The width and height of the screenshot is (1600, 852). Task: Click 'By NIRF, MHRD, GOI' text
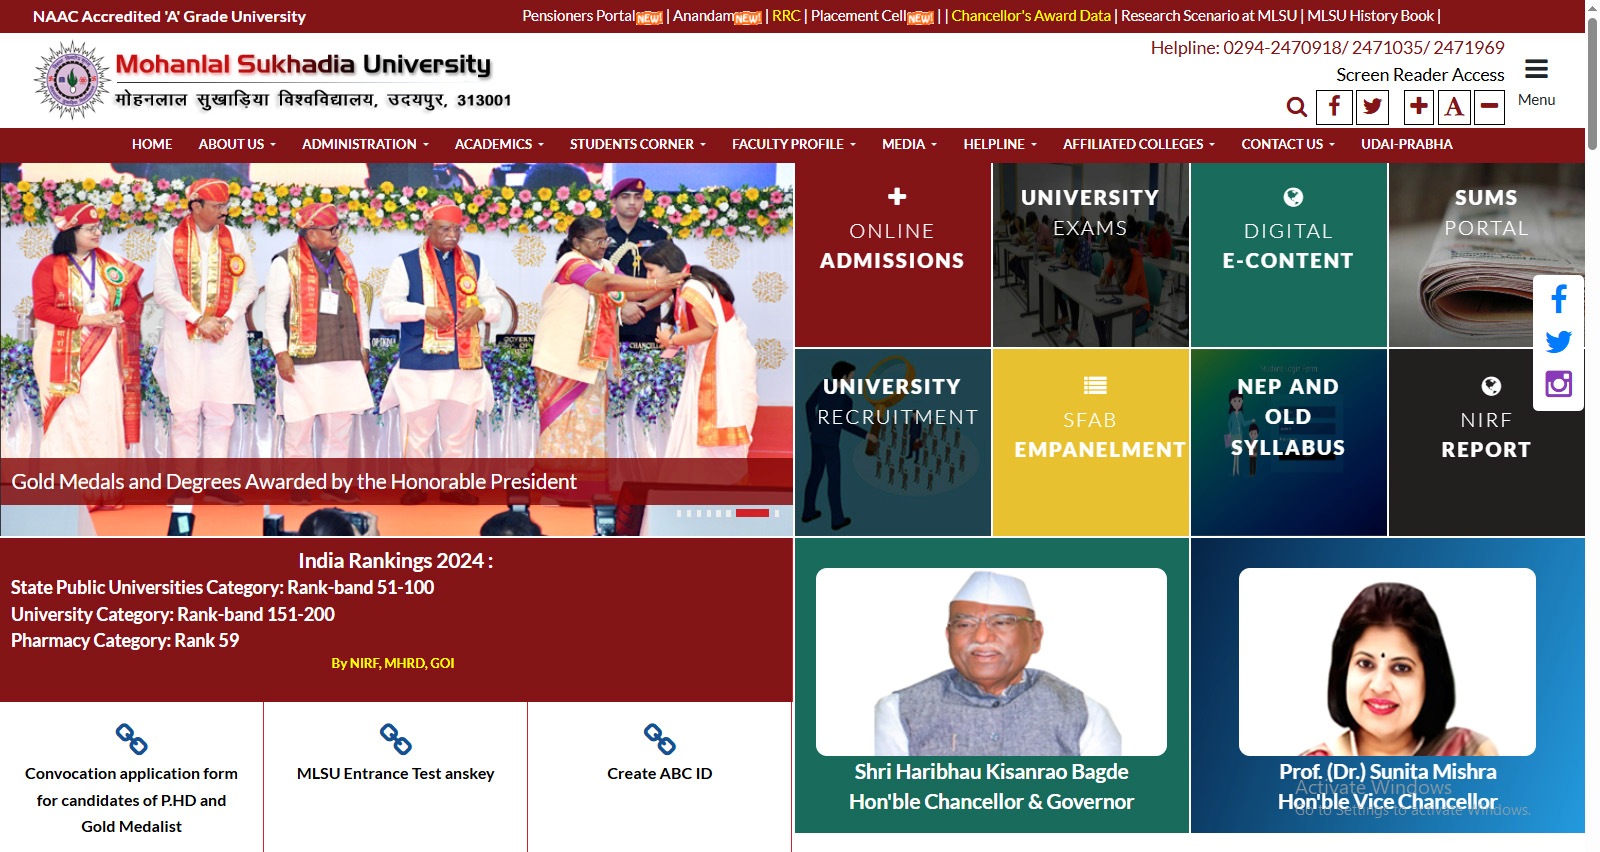pyautogui.click(x=393, y=663)
